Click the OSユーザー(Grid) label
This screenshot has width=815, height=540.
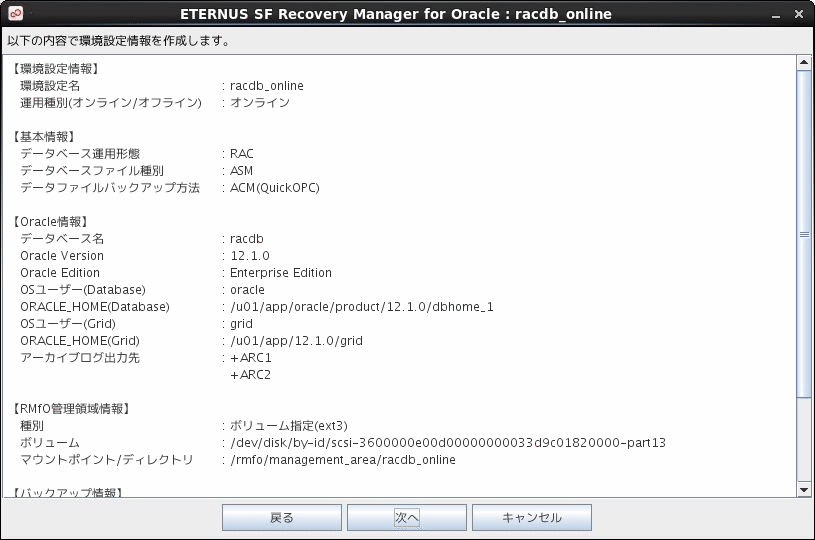pos(68,324)
